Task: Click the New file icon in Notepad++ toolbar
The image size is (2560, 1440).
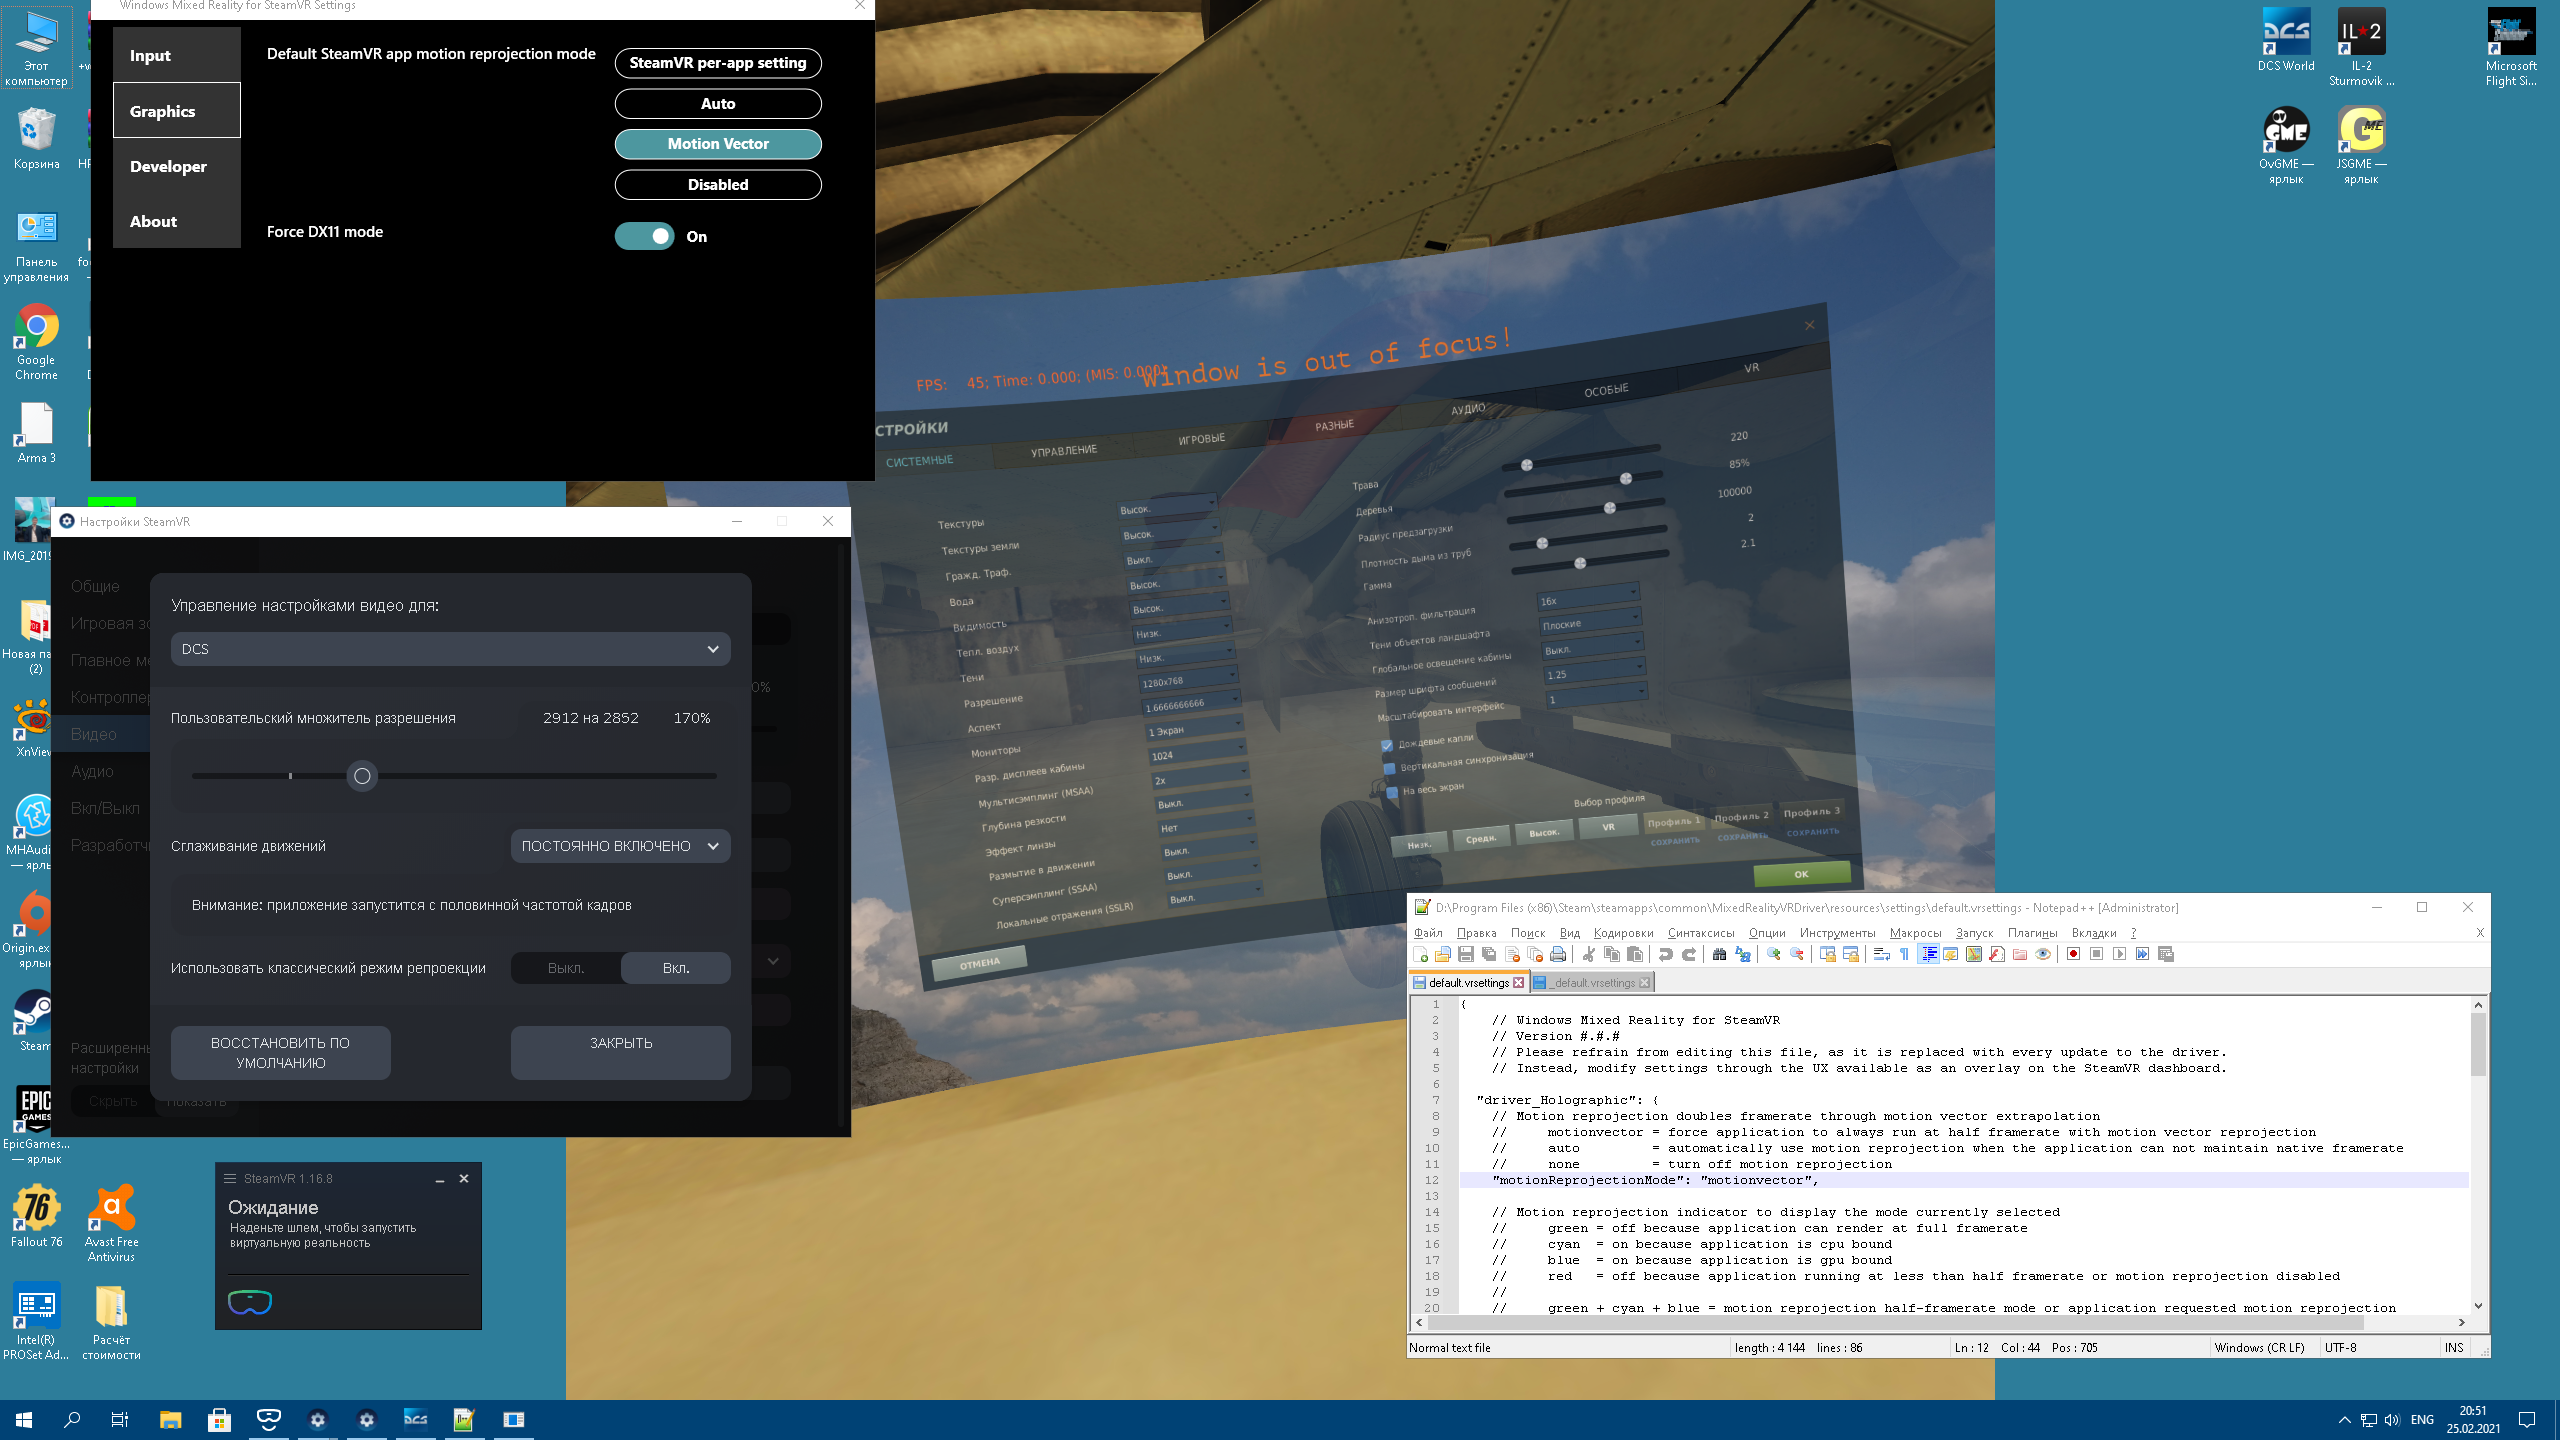Action: coord(1420,954)
